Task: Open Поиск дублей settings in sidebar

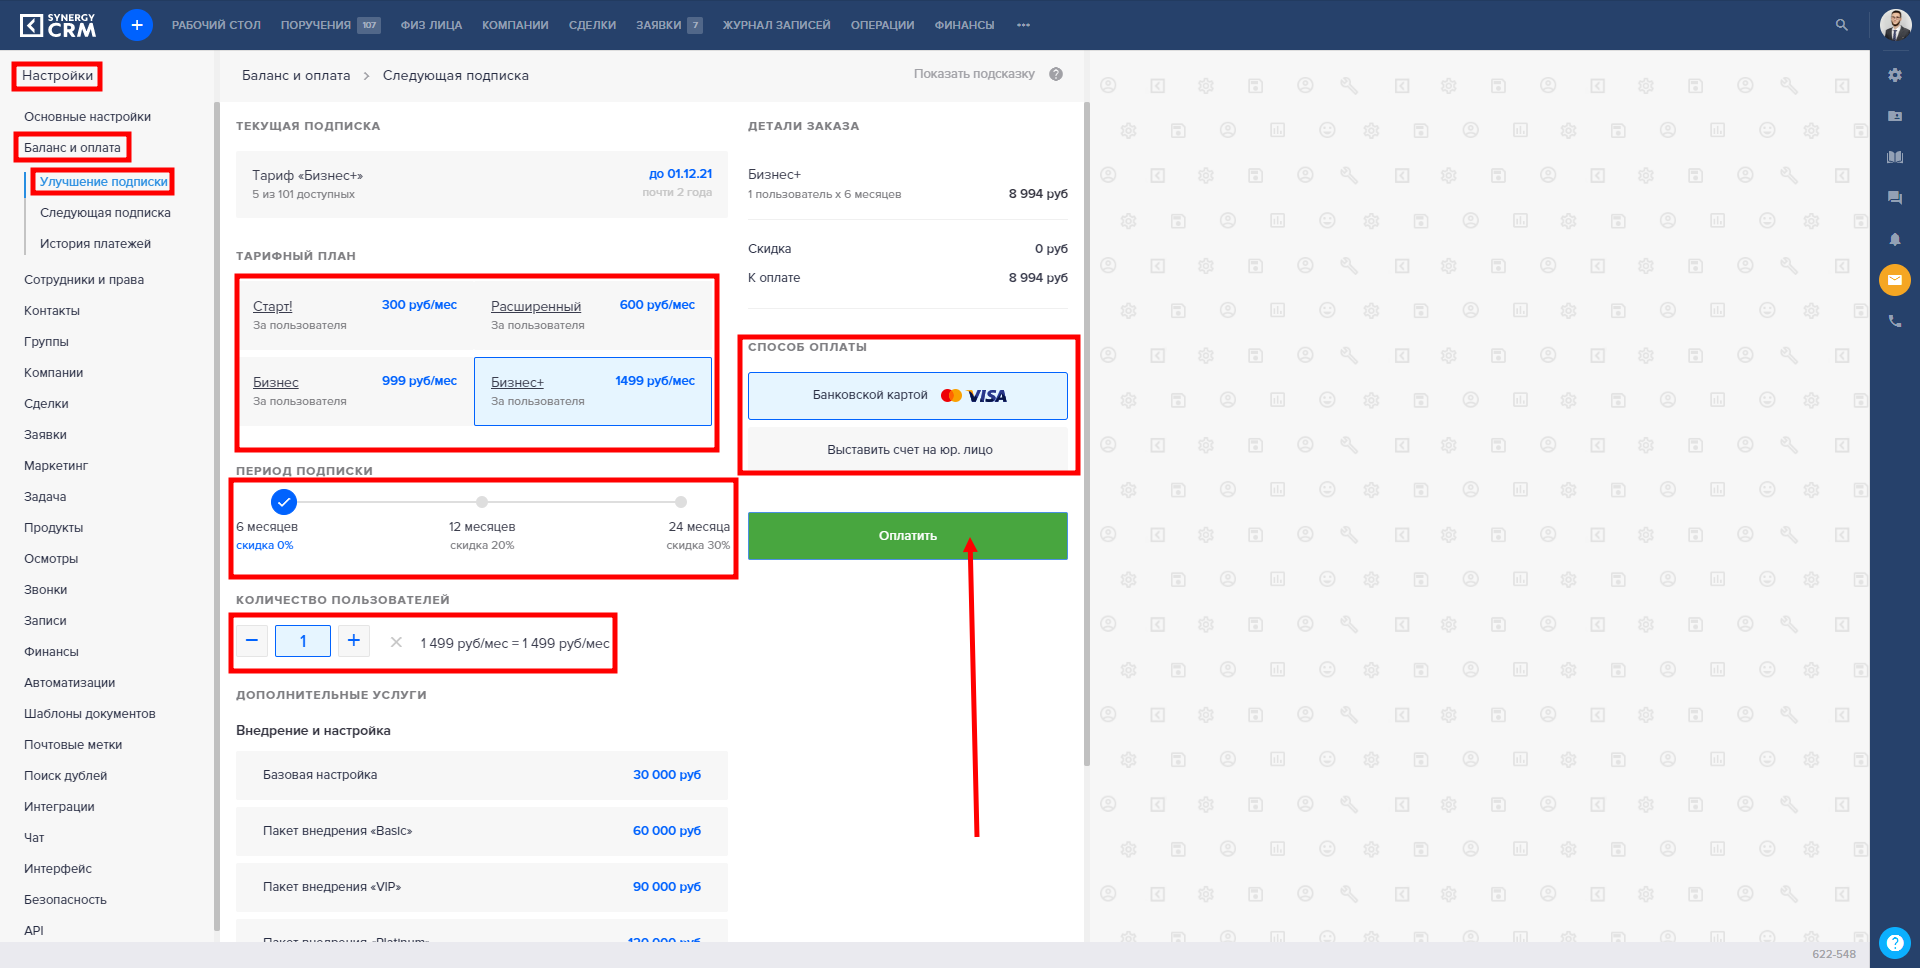Action: [x=65, y=776]
